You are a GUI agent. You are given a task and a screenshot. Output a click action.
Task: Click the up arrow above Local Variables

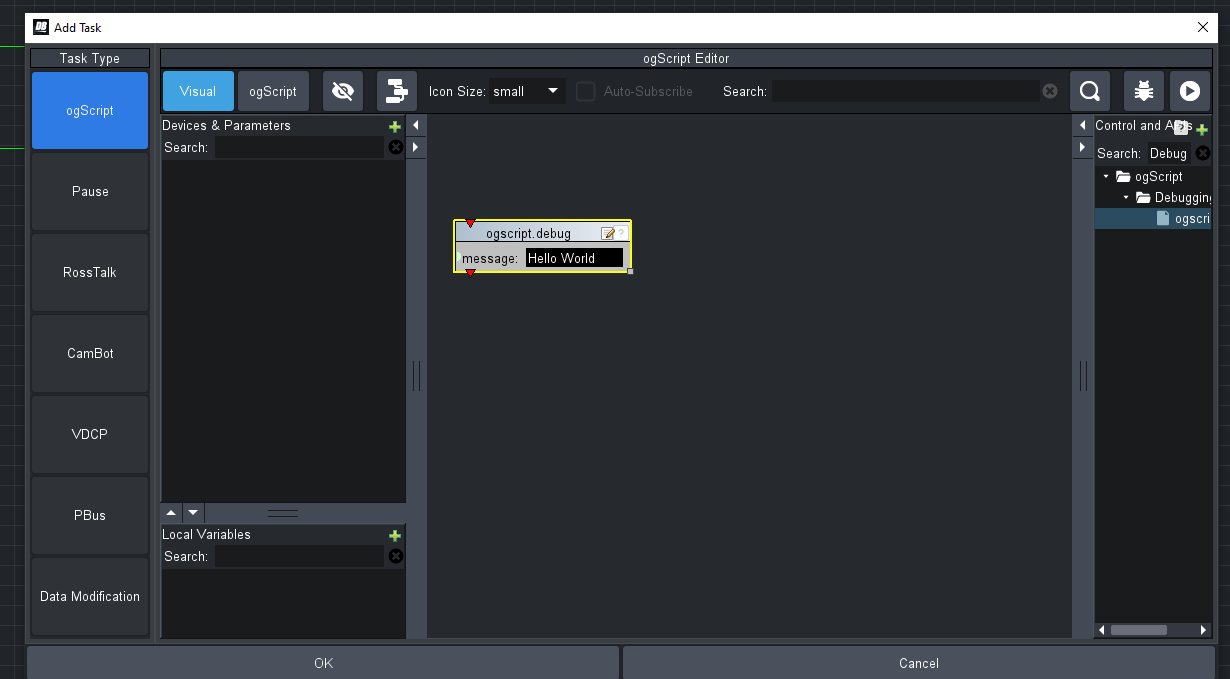(x=171, y=513)
